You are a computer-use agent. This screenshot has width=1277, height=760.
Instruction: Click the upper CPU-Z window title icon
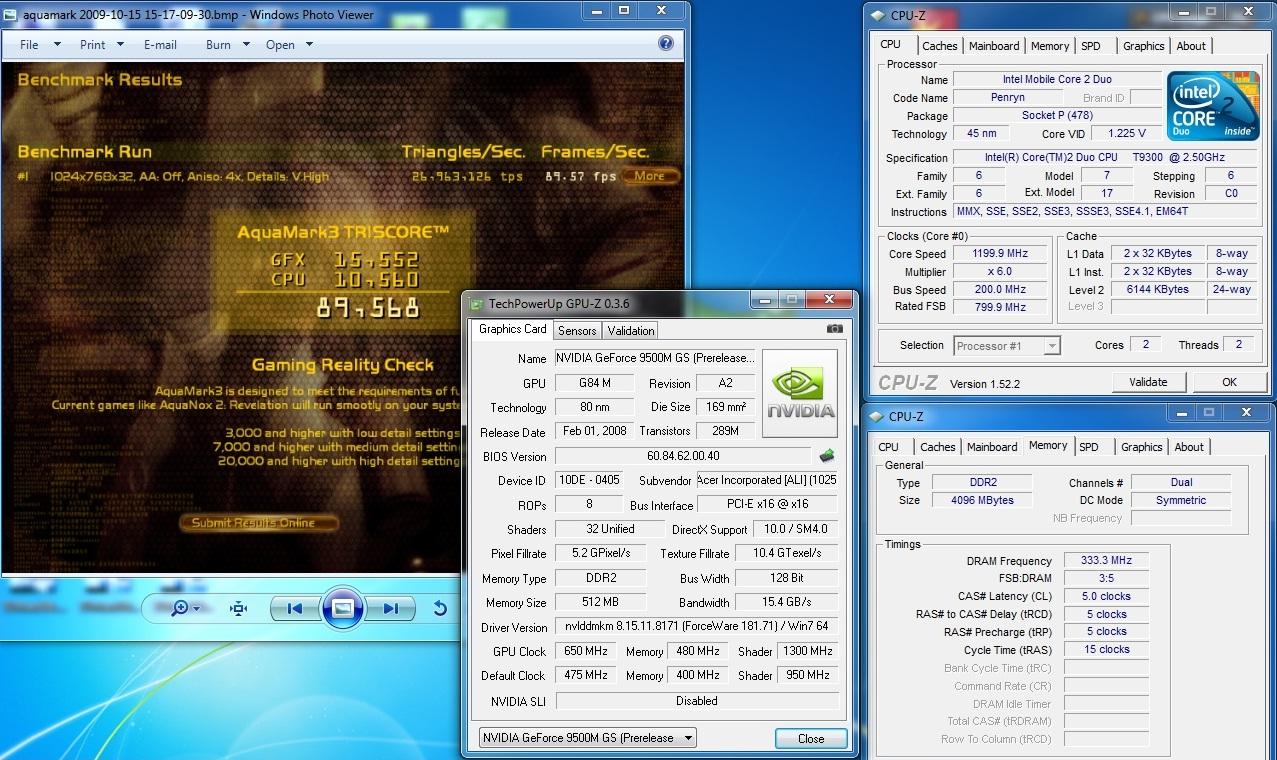pyautogui.click(x=877, y=15)
